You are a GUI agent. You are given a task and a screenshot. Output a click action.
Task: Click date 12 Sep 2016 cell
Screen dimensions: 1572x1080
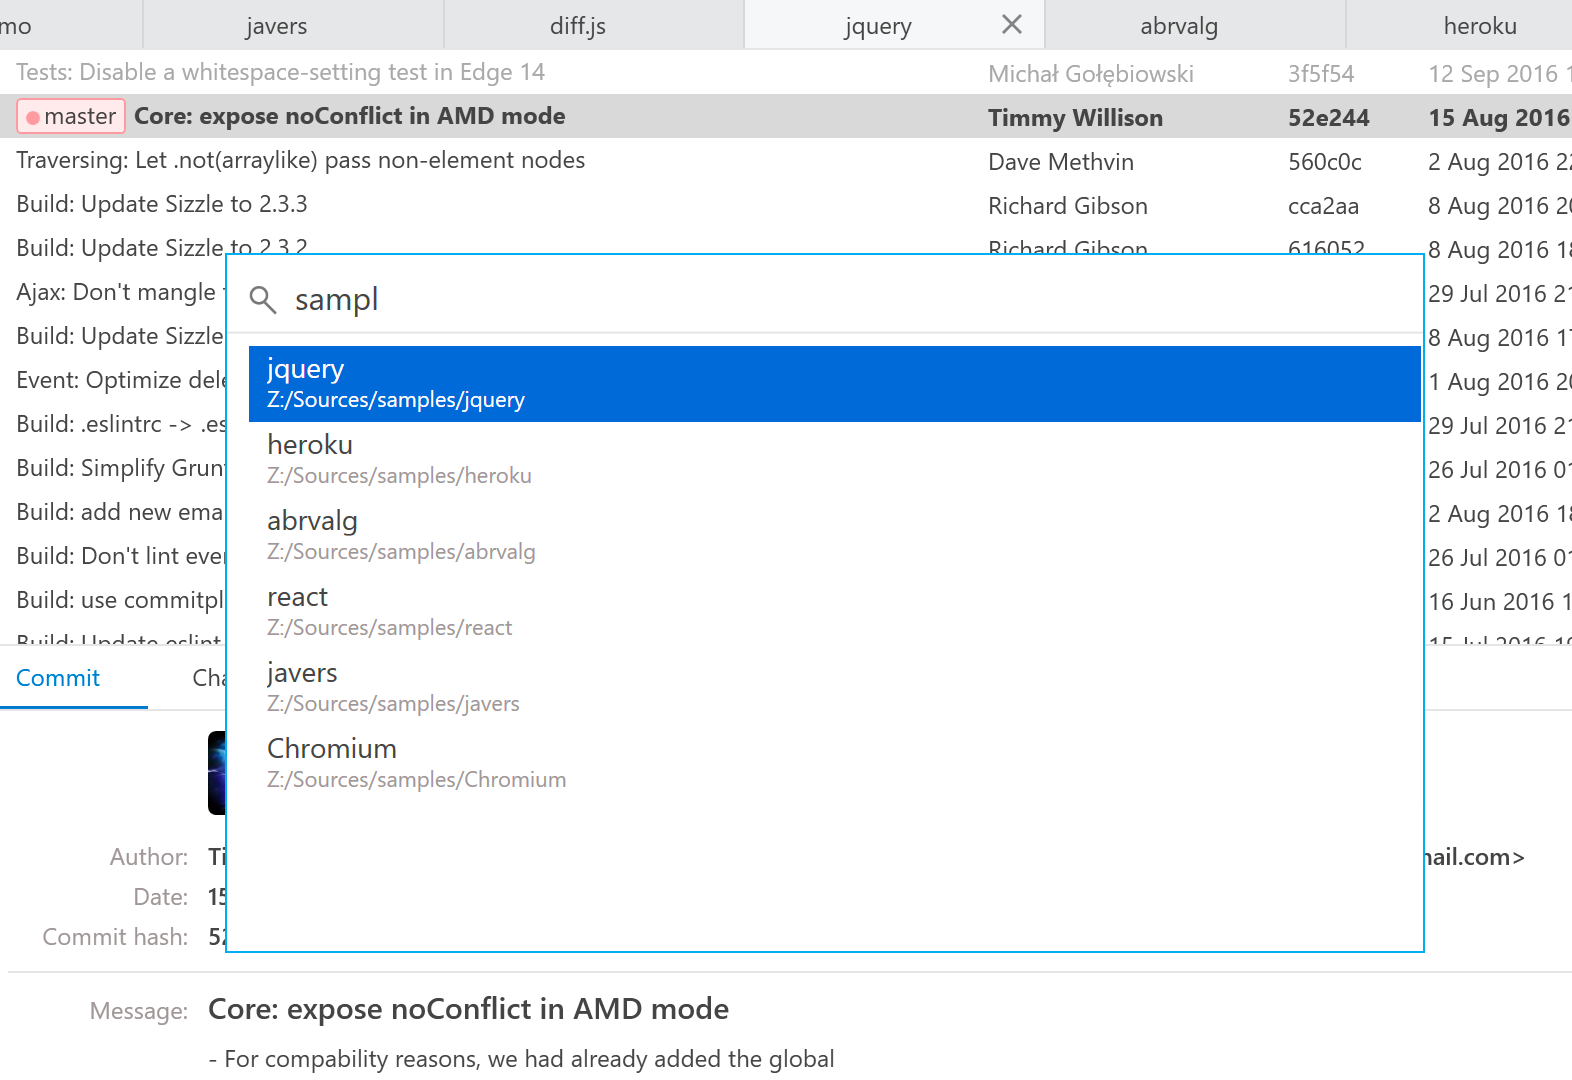pos(1498,74)
